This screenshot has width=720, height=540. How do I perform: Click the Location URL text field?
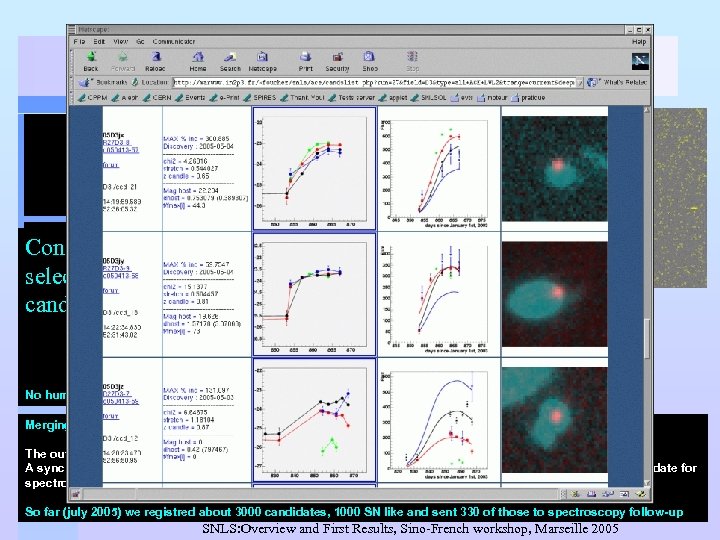pyautogui.click(x=374, y=83)
